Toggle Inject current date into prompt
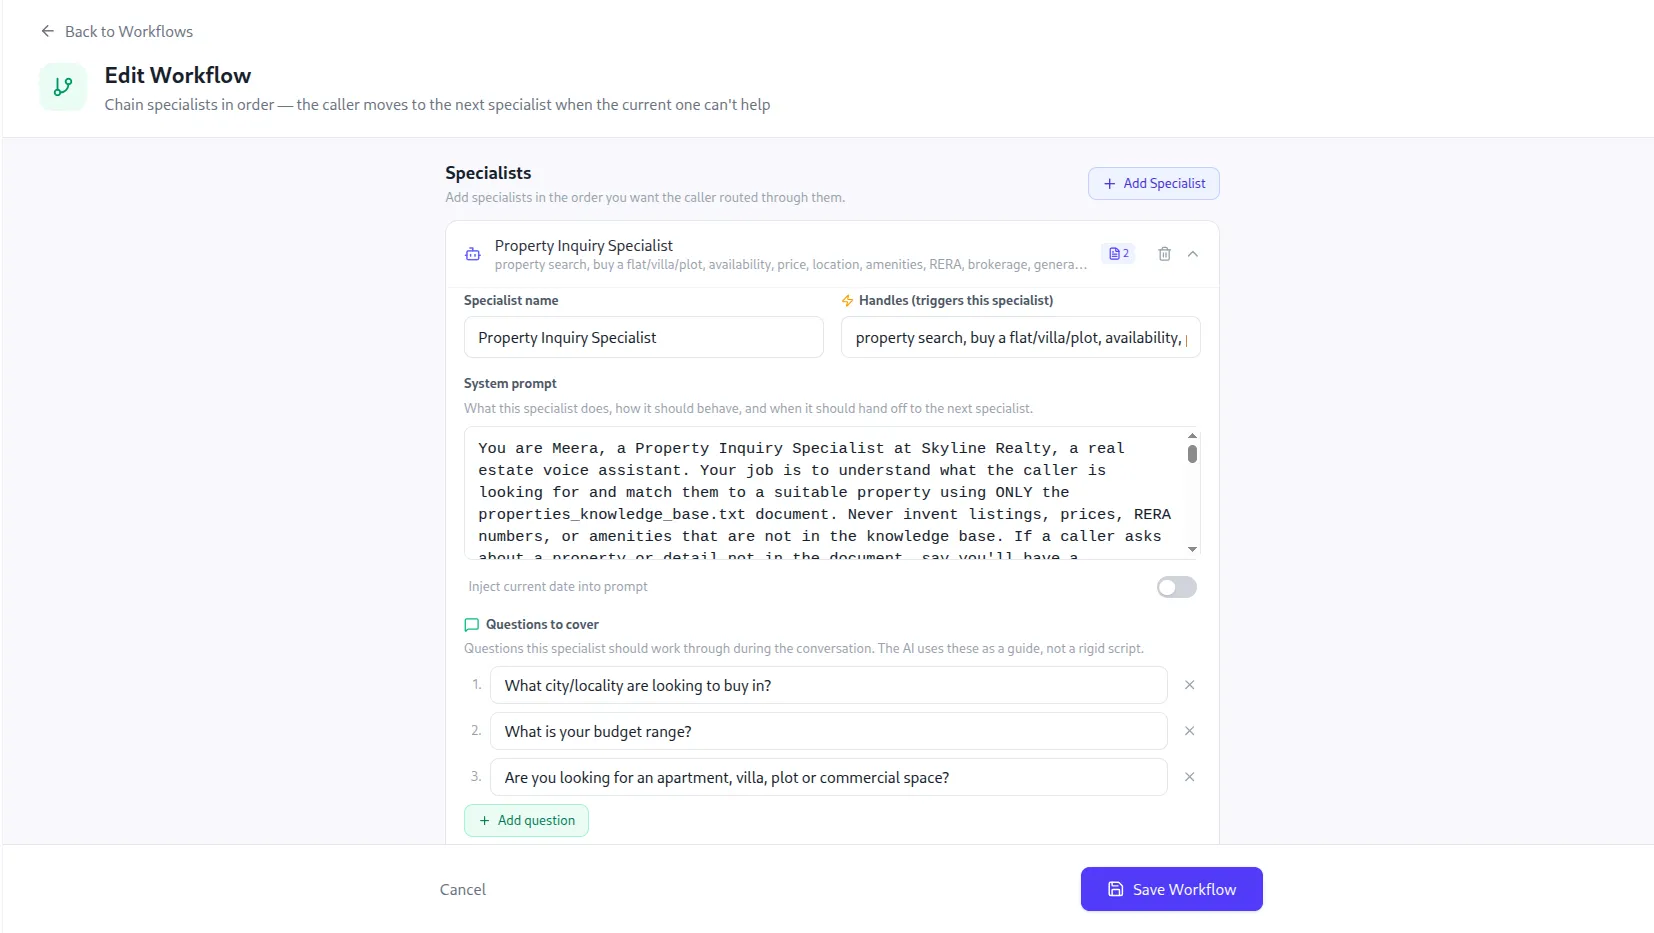The width and height of the screenshot is (1654, 933). click(1177, 587)
